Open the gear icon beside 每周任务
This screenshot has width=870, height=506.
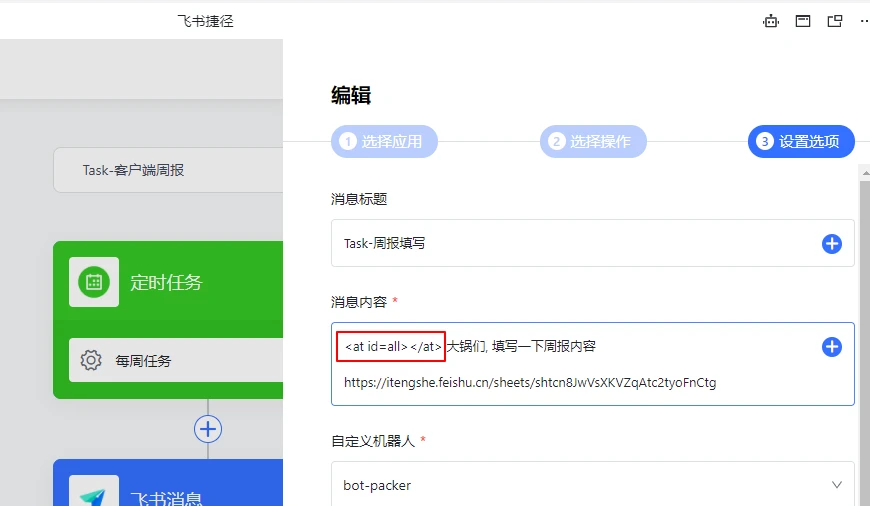91,360
